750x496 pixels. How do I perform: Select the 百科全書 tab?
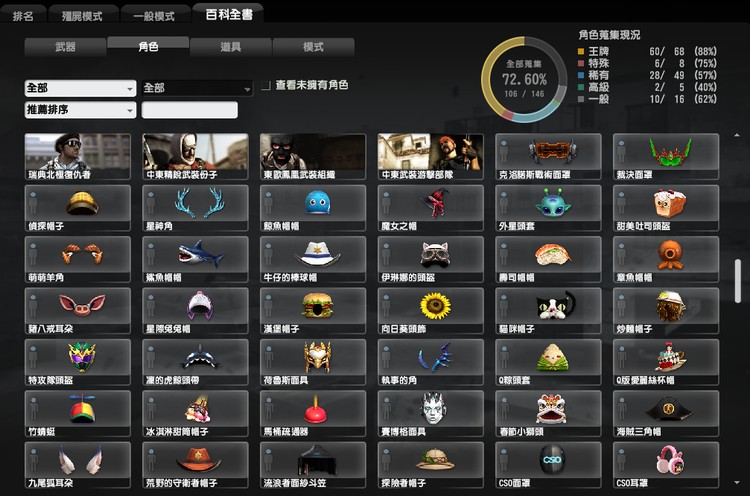(229, 14)
